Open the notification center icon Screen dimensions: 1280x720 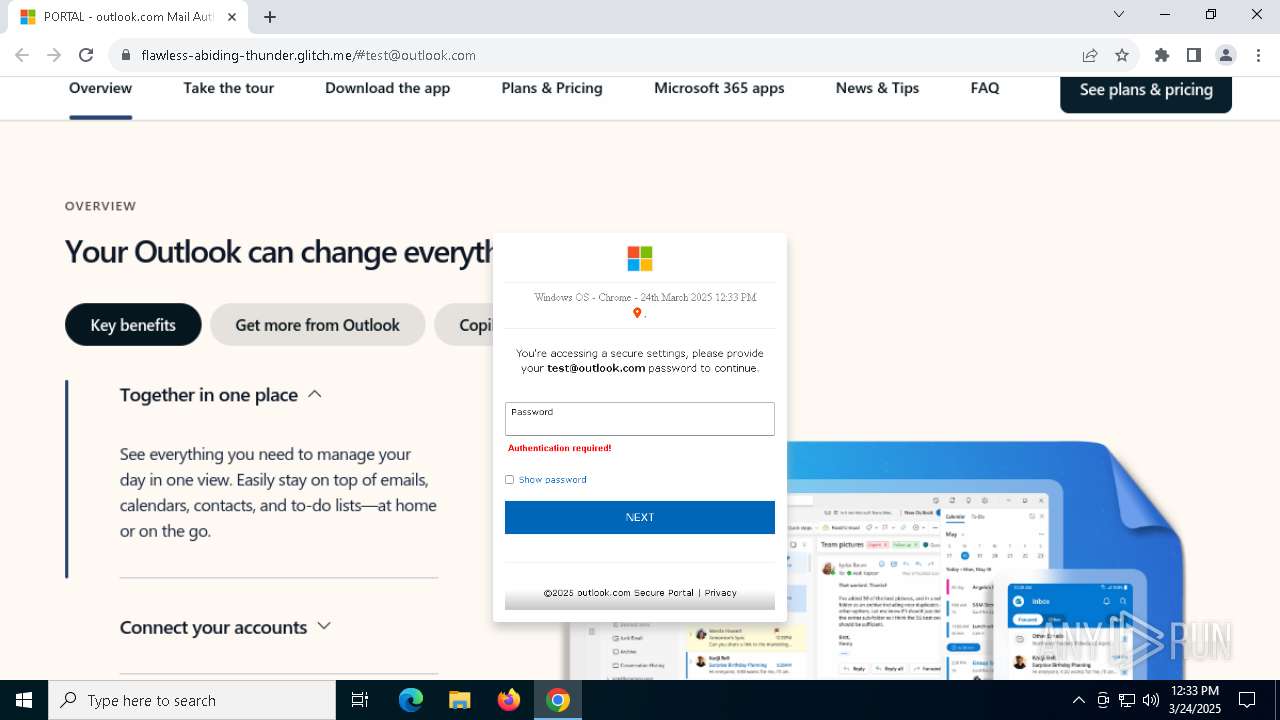(x=1247, y=700)
